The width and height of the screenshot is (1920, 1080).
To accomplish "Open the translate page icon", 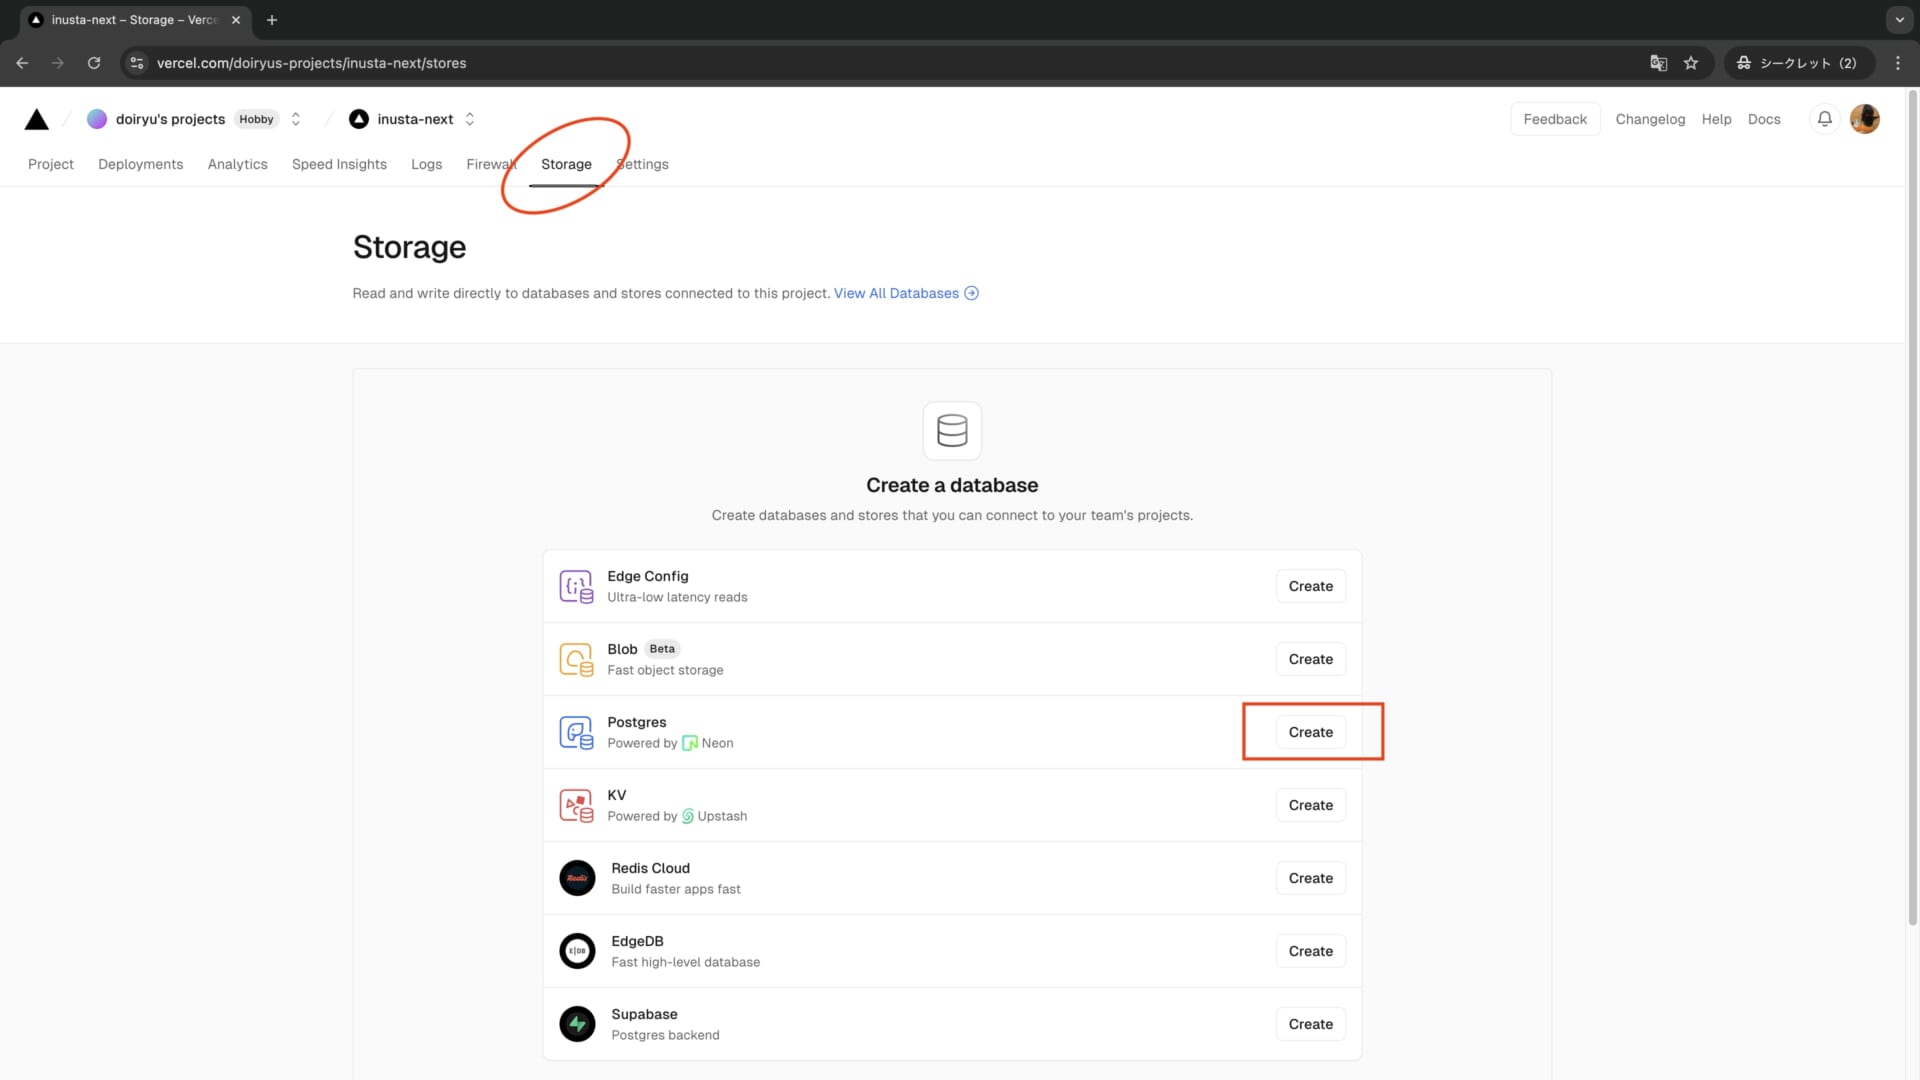I will click(x=1658, y=63).
